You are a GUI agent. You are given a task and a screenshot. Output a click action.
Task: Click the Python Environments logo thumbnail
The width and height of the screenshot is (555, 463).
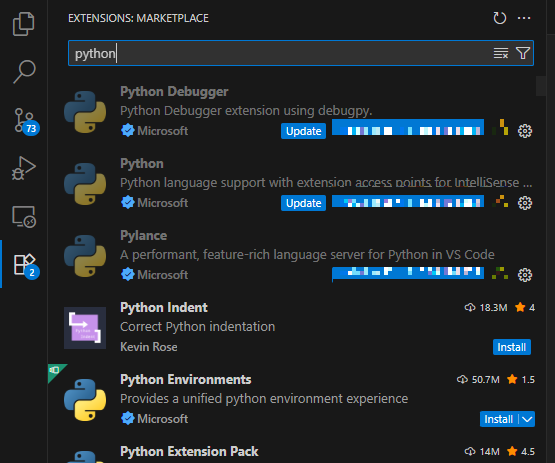pos(85,400)
